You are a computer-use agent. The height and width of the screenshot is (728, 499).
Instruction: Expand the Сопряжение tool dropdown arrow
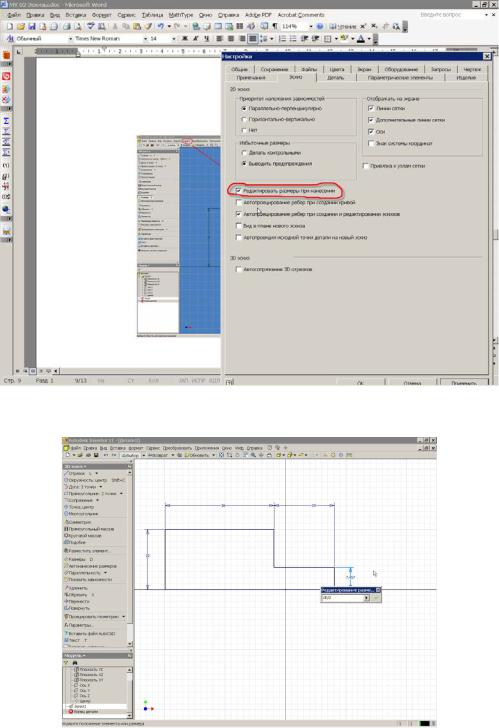97,500
